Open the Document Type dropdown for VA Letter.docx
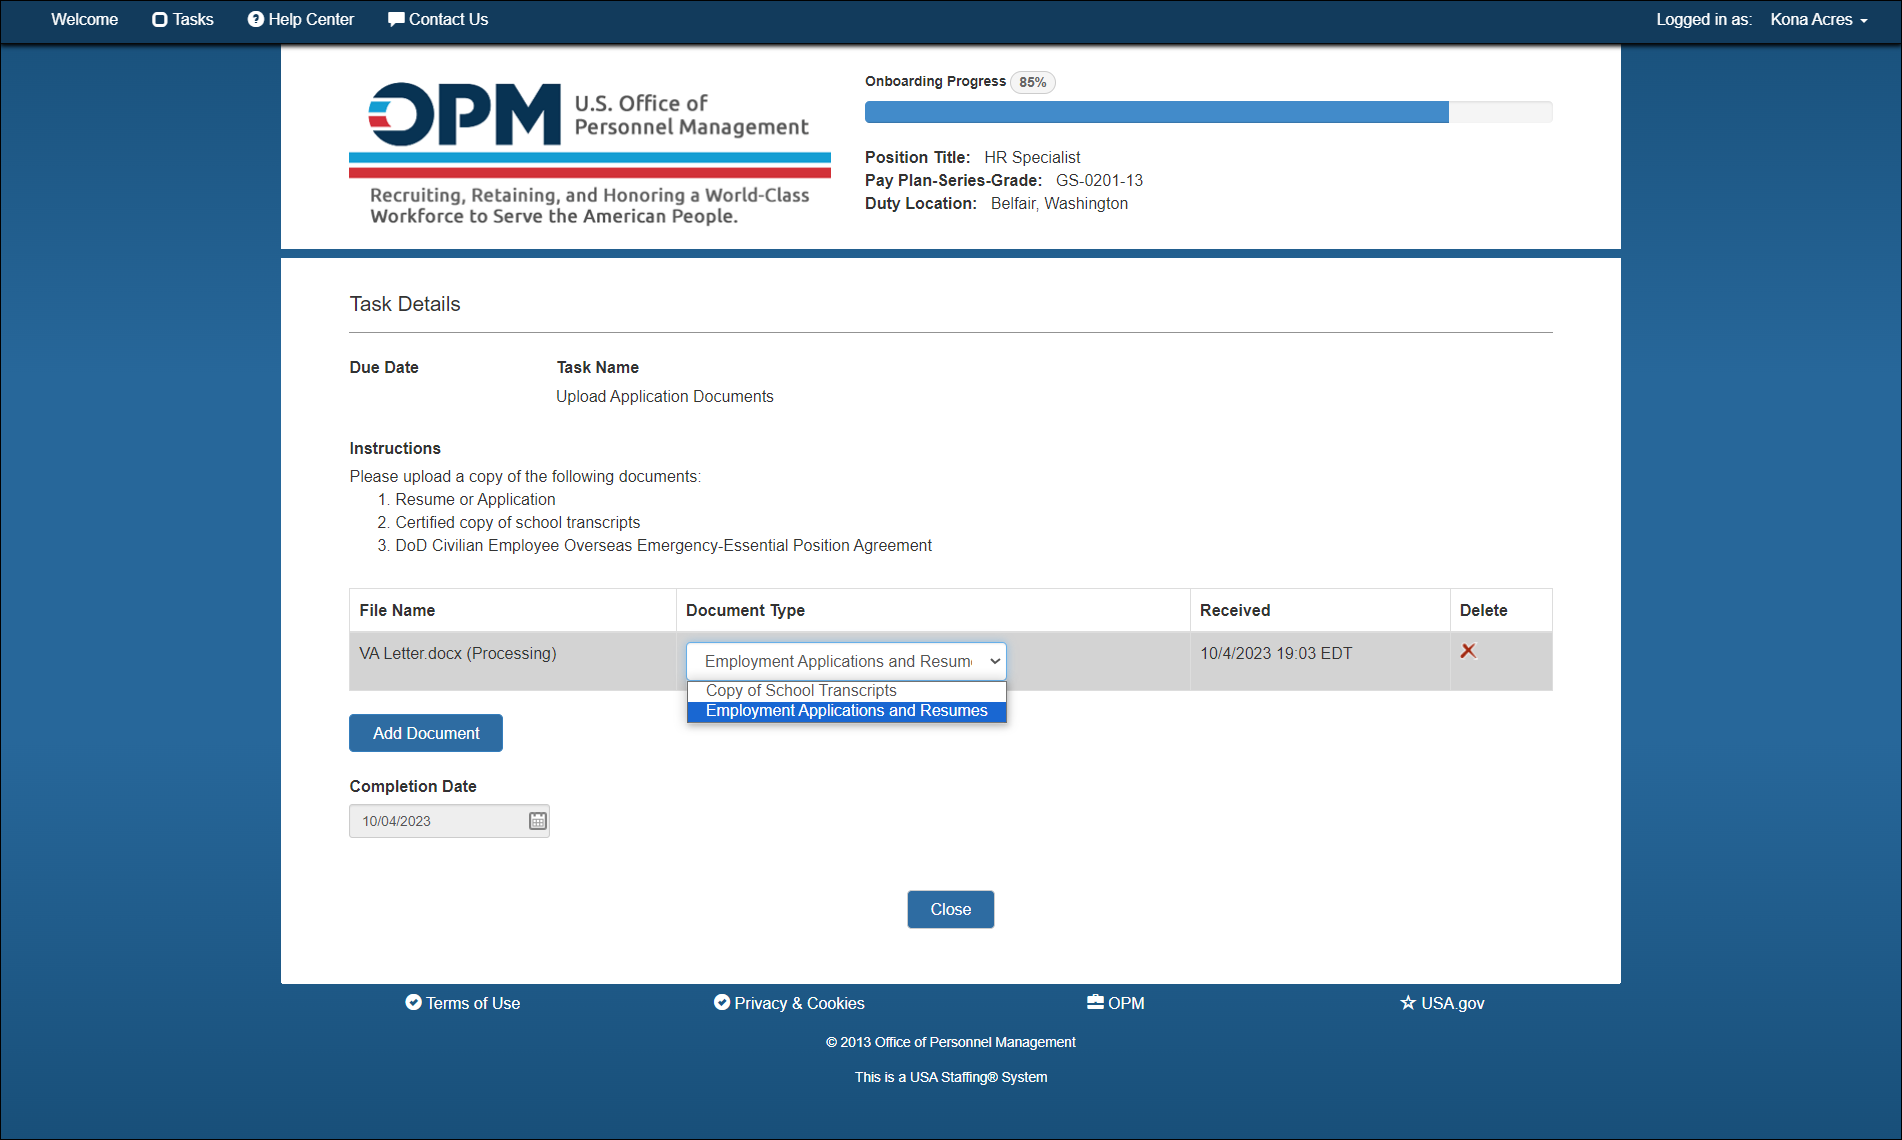This screenshot has height=1140, width=1902. [x=846, y=661]
